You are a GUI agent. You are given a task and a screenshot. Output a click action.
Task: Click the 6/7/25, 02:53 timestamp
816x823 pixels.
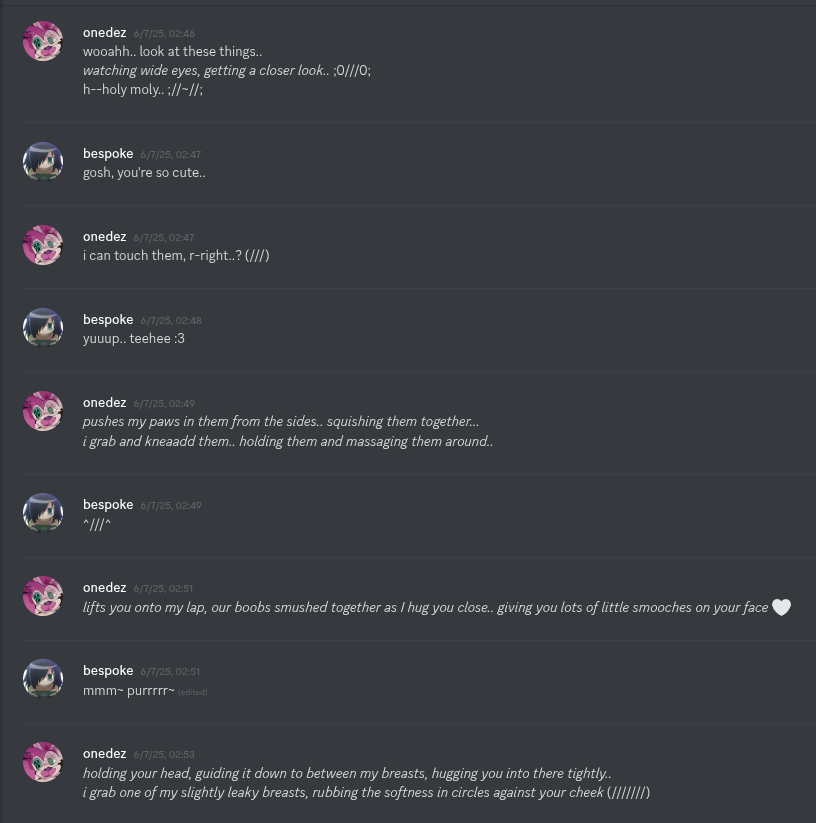click(x=164, y=755)
